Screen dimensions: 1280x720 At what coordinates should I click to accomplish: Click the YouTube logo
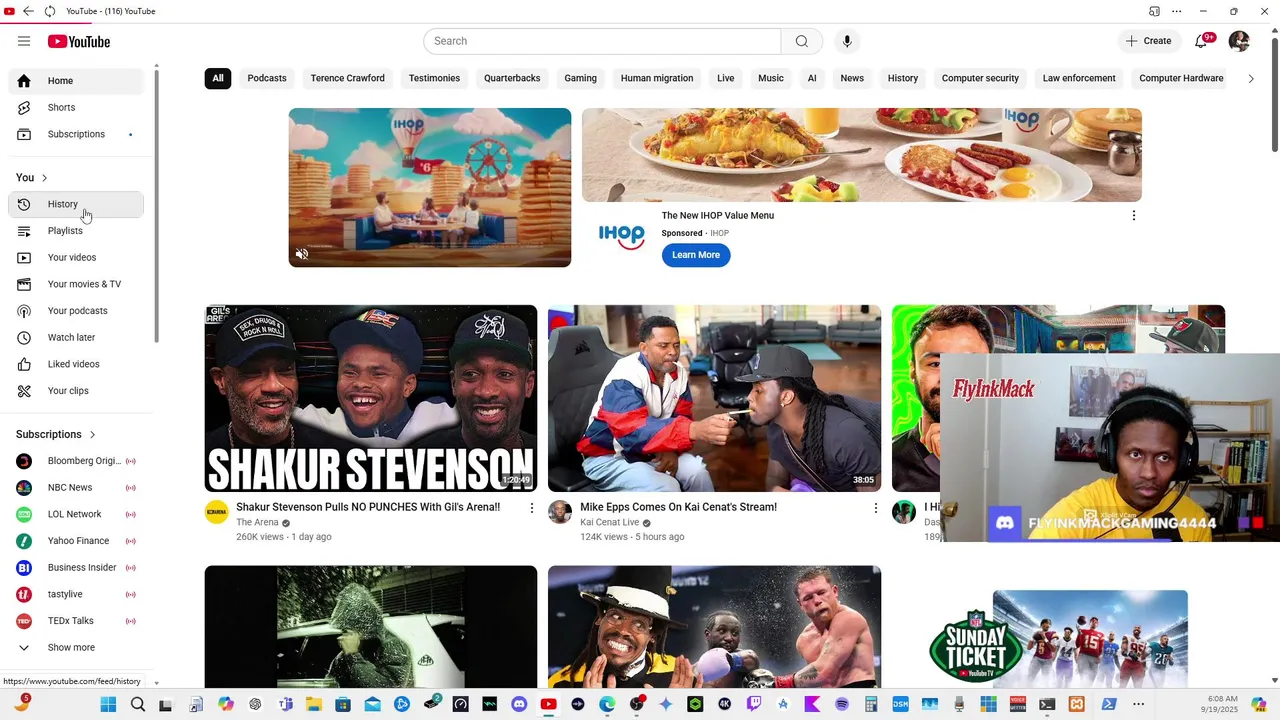pos(79,41)
